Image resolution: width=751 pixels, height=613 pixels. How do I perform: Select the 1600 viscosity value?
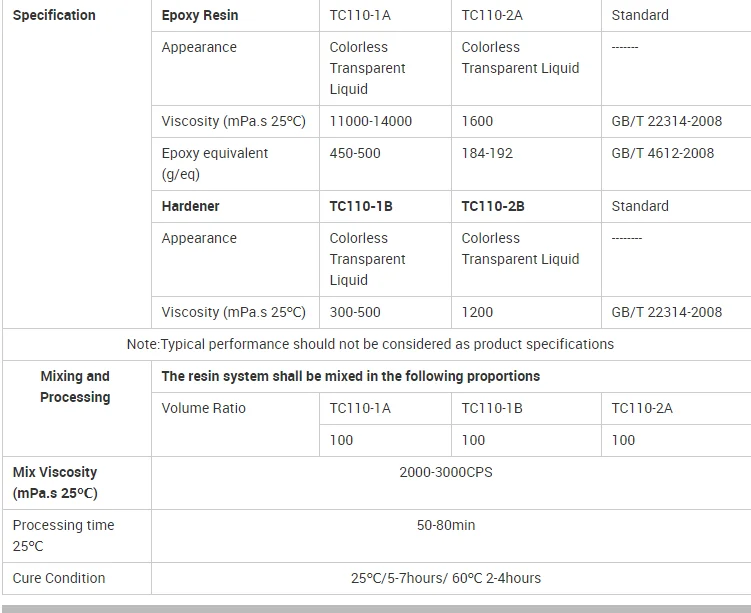tap(477, 121)
